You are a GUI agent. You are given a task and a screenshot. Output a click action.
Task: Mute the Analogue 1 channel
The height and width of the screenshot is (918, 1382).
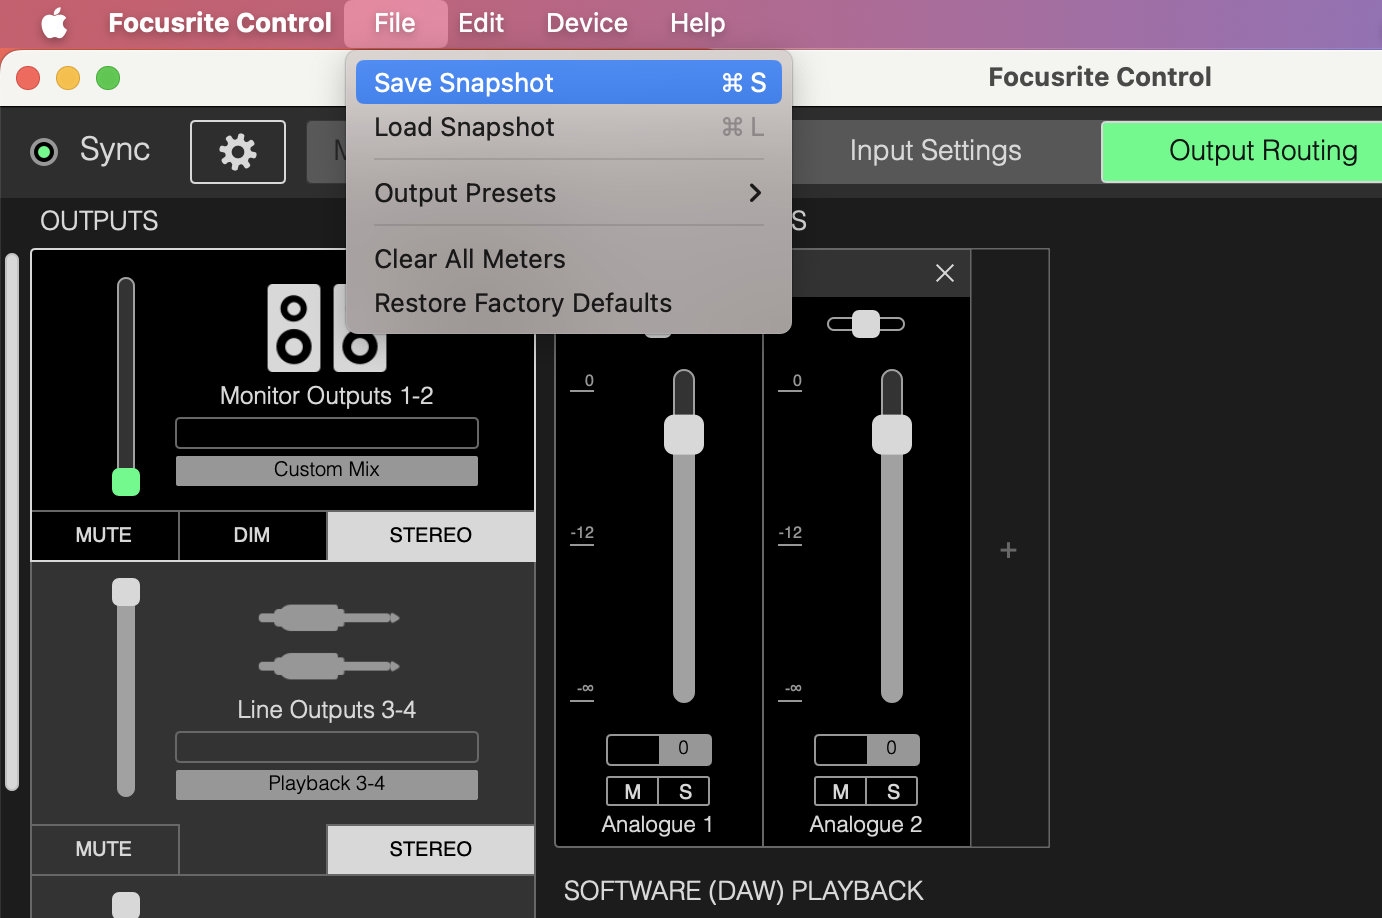click(633, 791)
